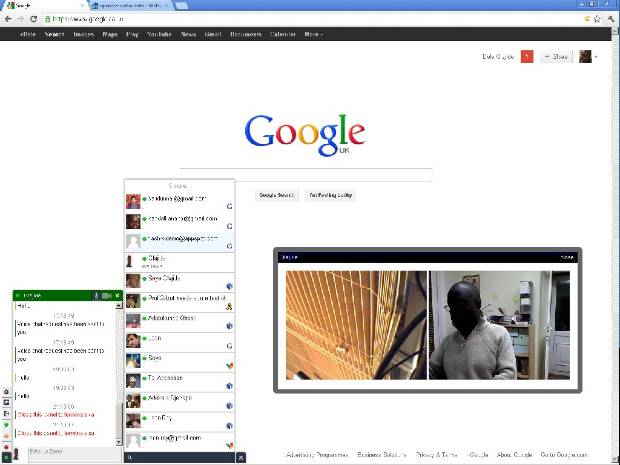Bookmark this page with the star icon
The width and height of the screenshot is (620, 465).
coord(597,19)
